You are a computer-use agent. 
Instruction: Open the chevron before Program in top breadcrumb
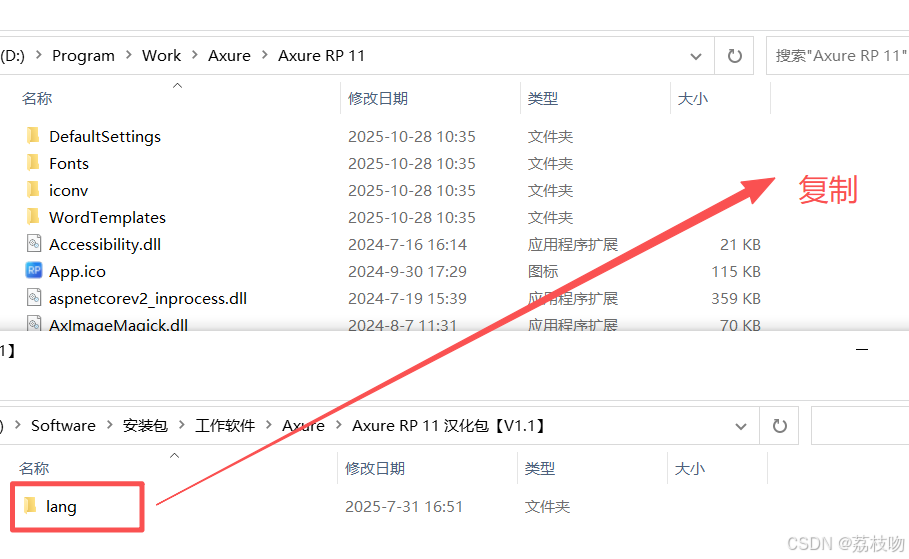point(39,55)
